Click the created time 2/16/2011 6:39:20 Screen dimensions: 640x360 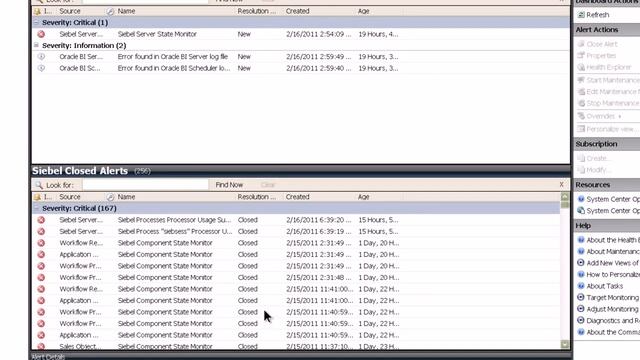[x=318, y=220]
